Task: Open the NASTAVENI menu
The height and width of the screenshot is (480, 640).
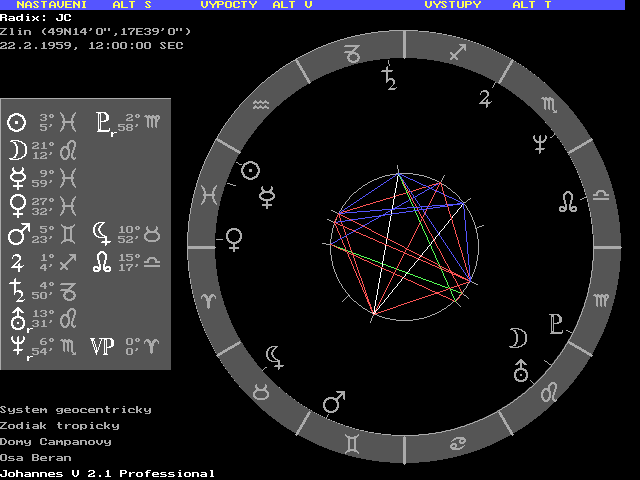Action: coord(51,5)
